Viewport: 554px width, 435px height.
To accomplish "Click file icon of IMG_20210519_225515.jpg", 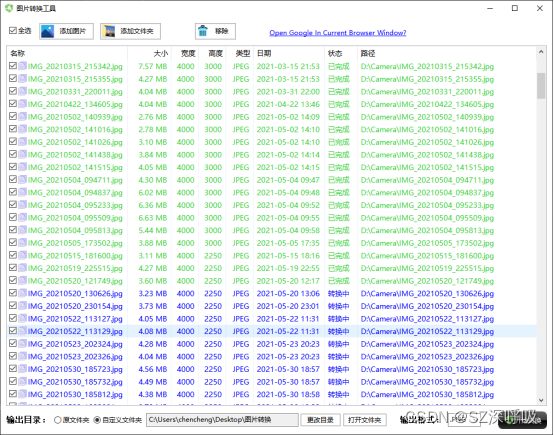I will point(23,268).
